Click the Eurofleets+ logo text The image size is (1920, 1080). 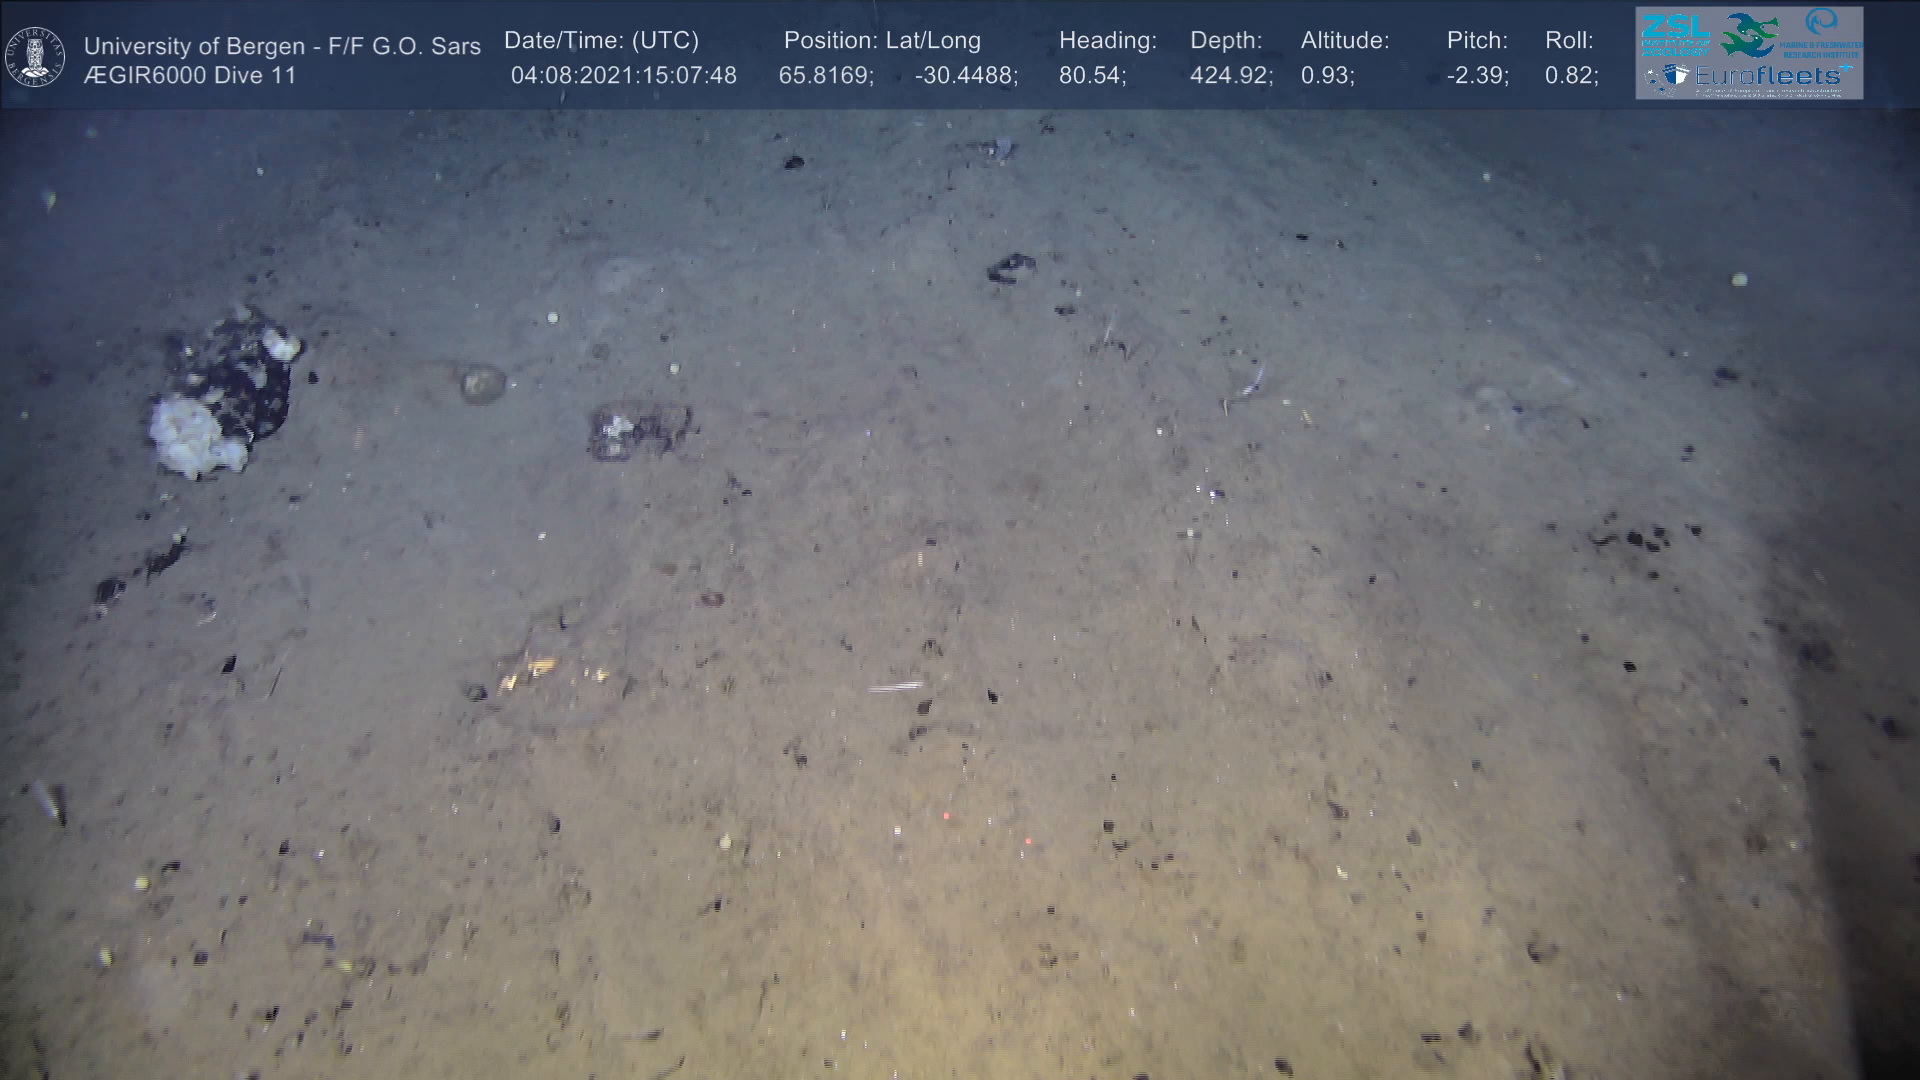point(1768,76)
